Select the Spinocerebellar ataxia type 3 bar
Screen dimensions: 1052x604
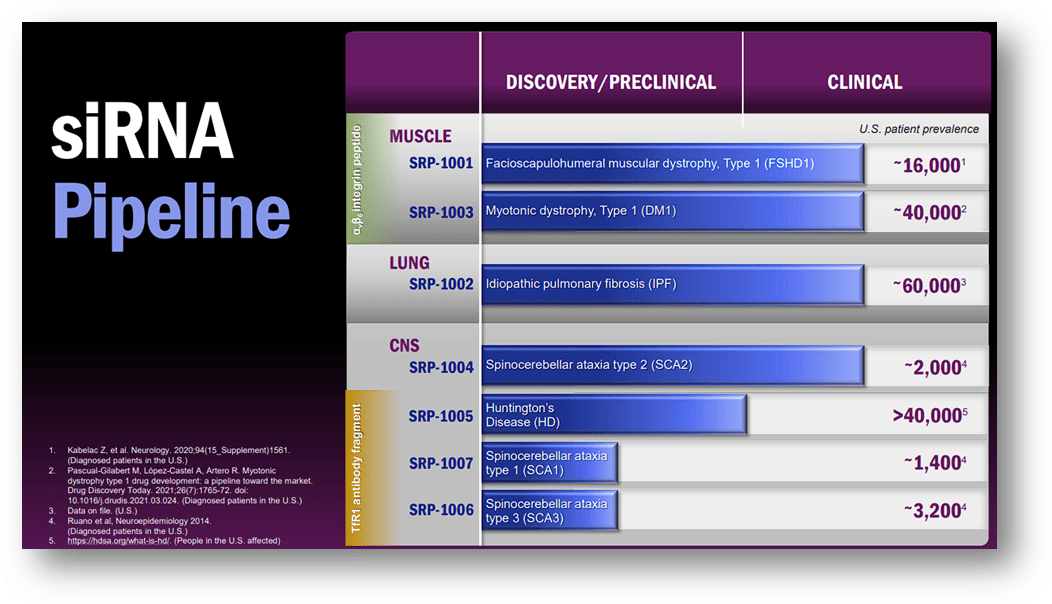(x=548, y=509)
